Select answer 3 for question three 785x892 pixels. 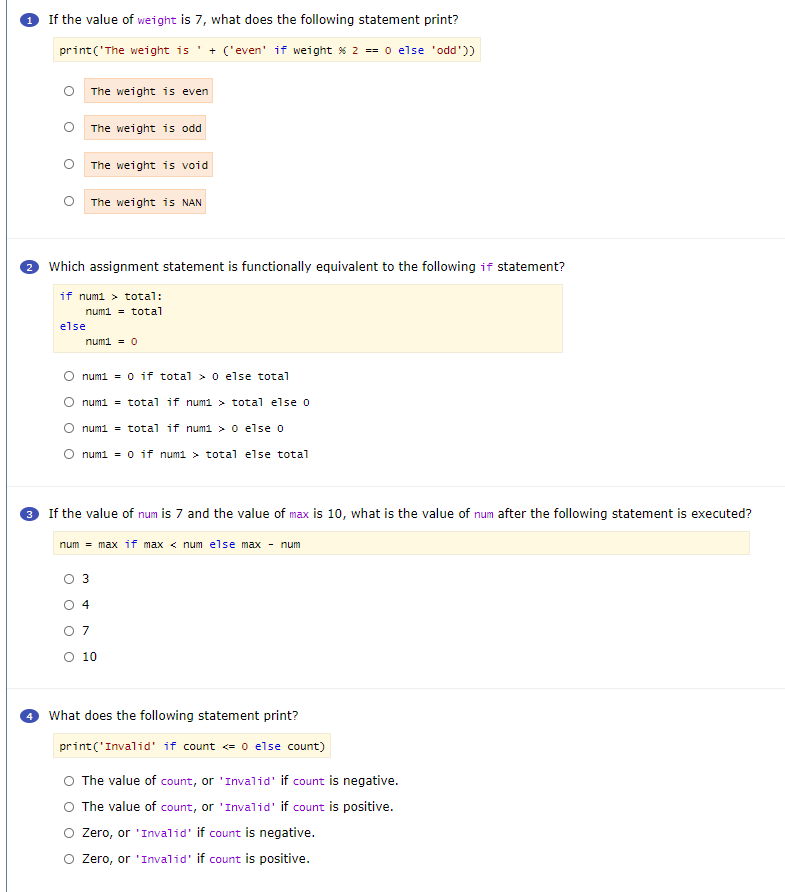coord(68,578)
